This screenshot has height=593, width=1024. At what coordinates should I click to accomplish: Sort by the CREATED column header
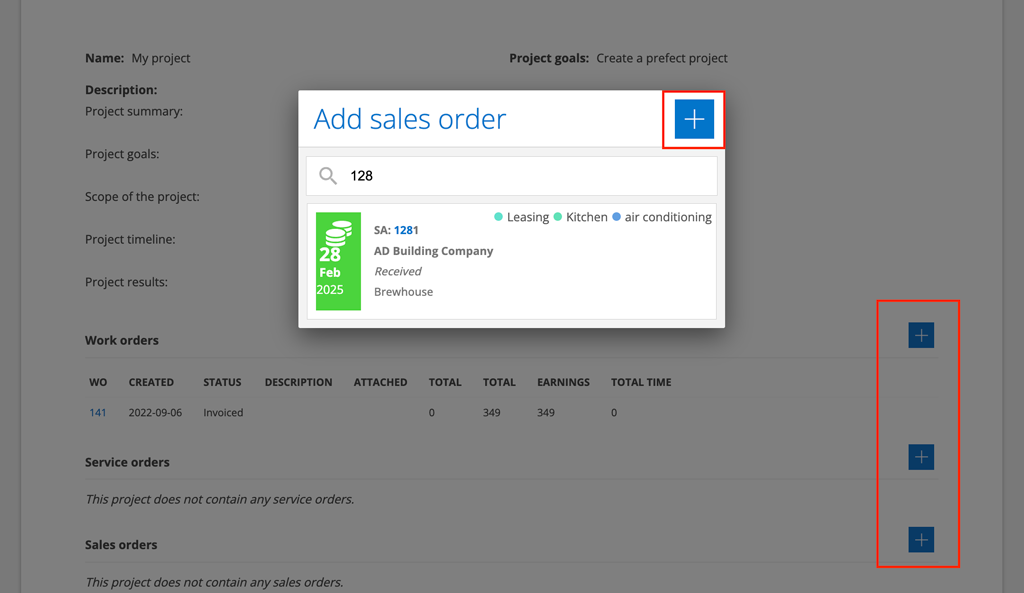tap(151, 382)
